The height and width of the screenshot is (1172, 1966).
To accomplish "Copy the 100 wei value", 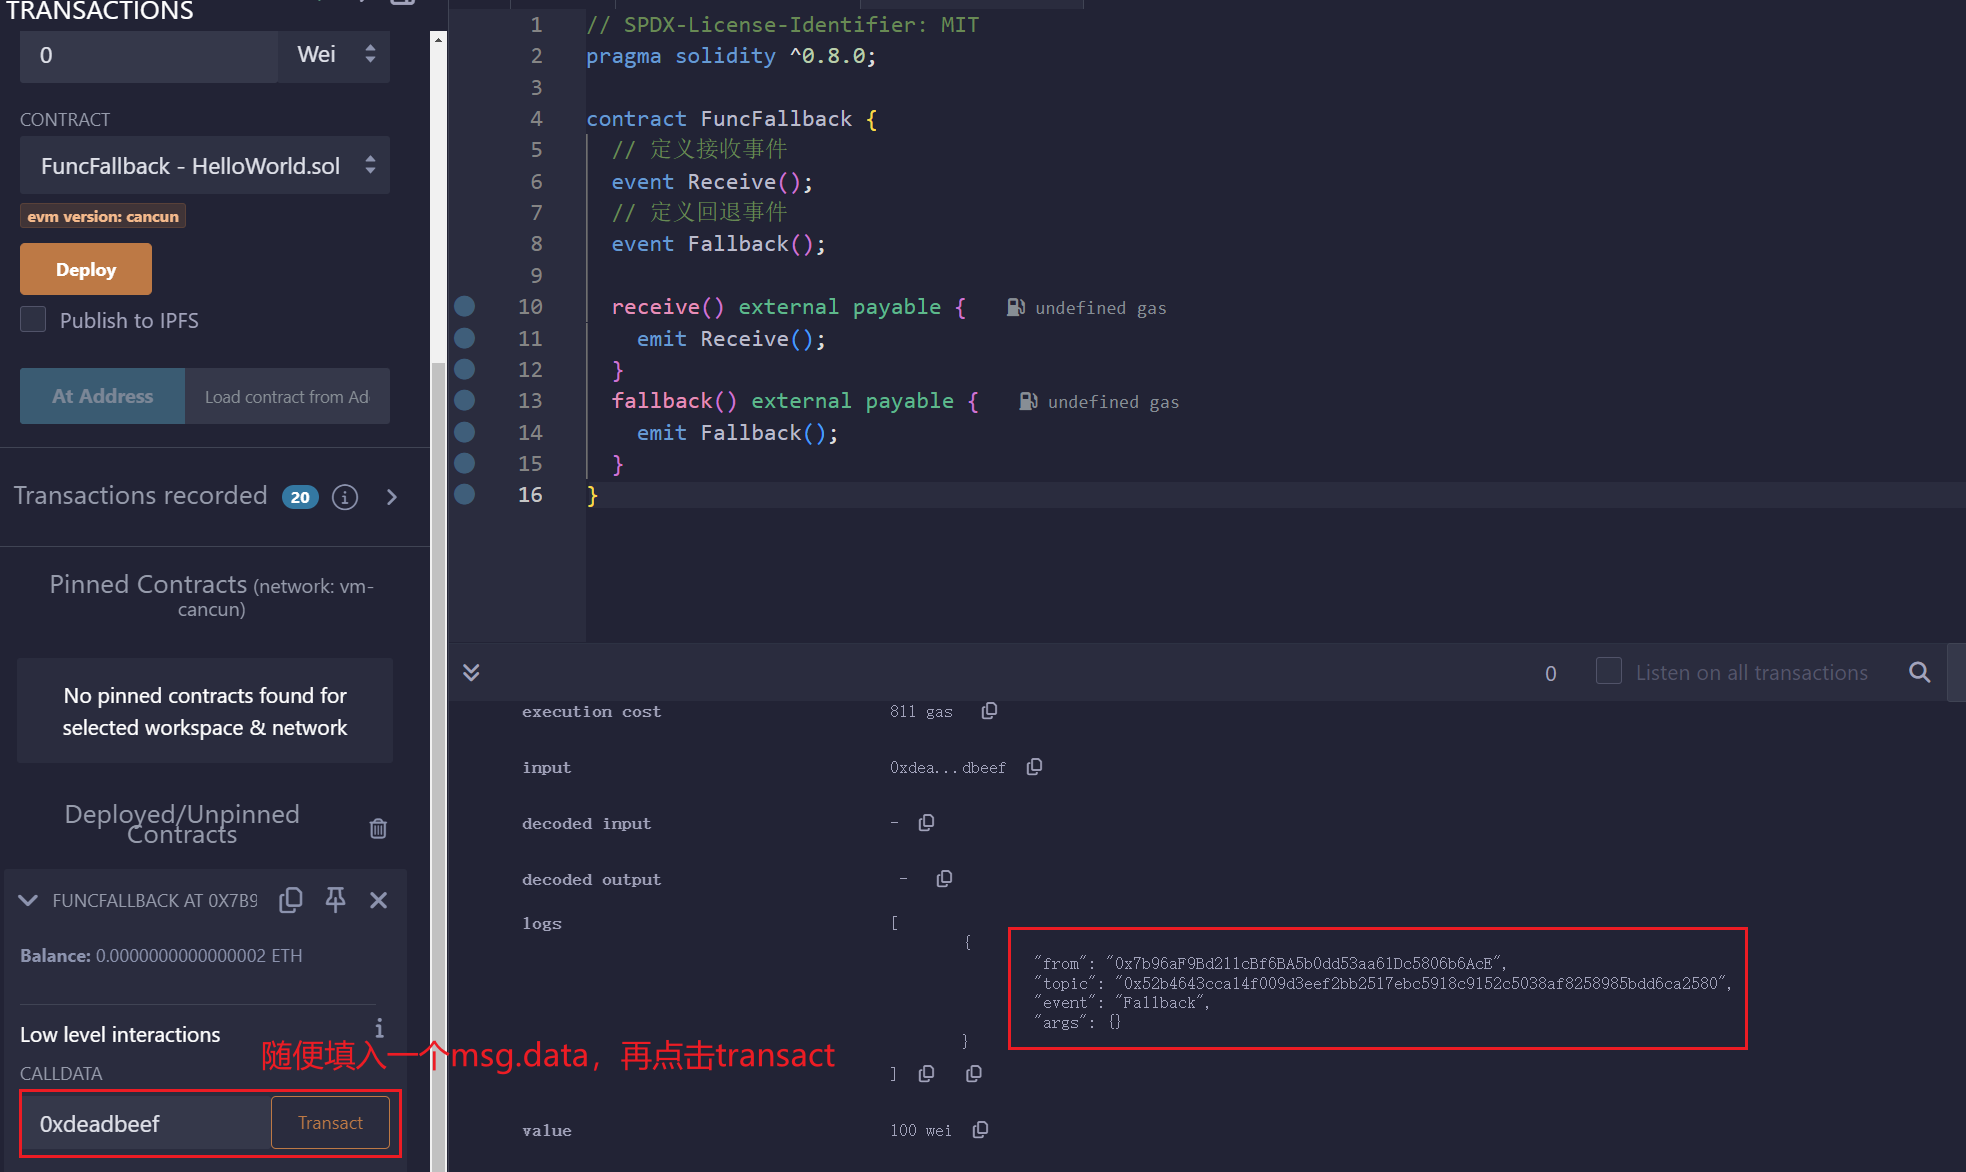I will [x=980, y=1130].
